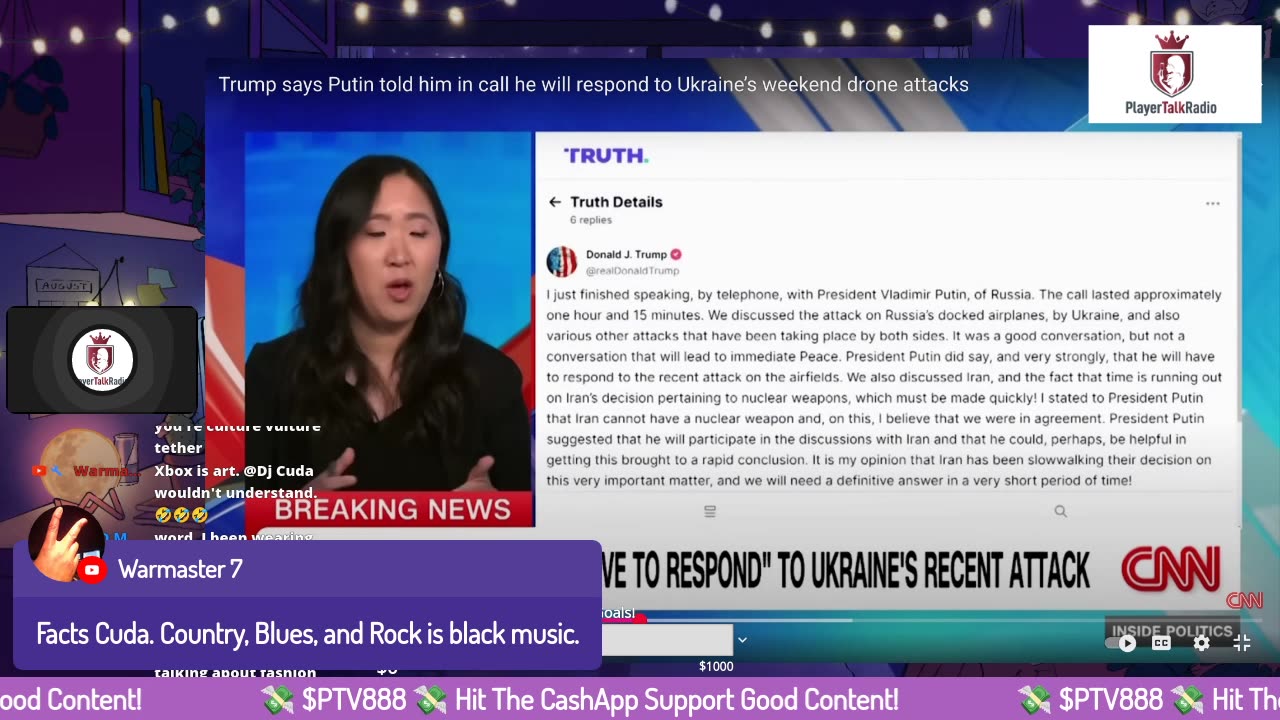
Task: Click the CNN logo in news banner
Action: [x=1170, y=569]
